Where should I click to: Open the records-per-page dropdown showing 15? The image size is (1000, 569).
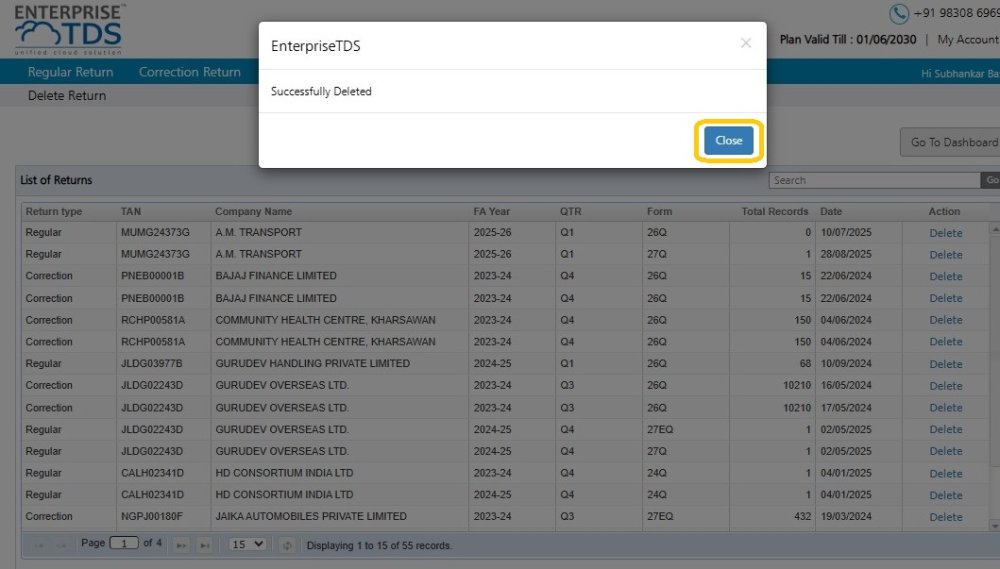click(247, 544)
